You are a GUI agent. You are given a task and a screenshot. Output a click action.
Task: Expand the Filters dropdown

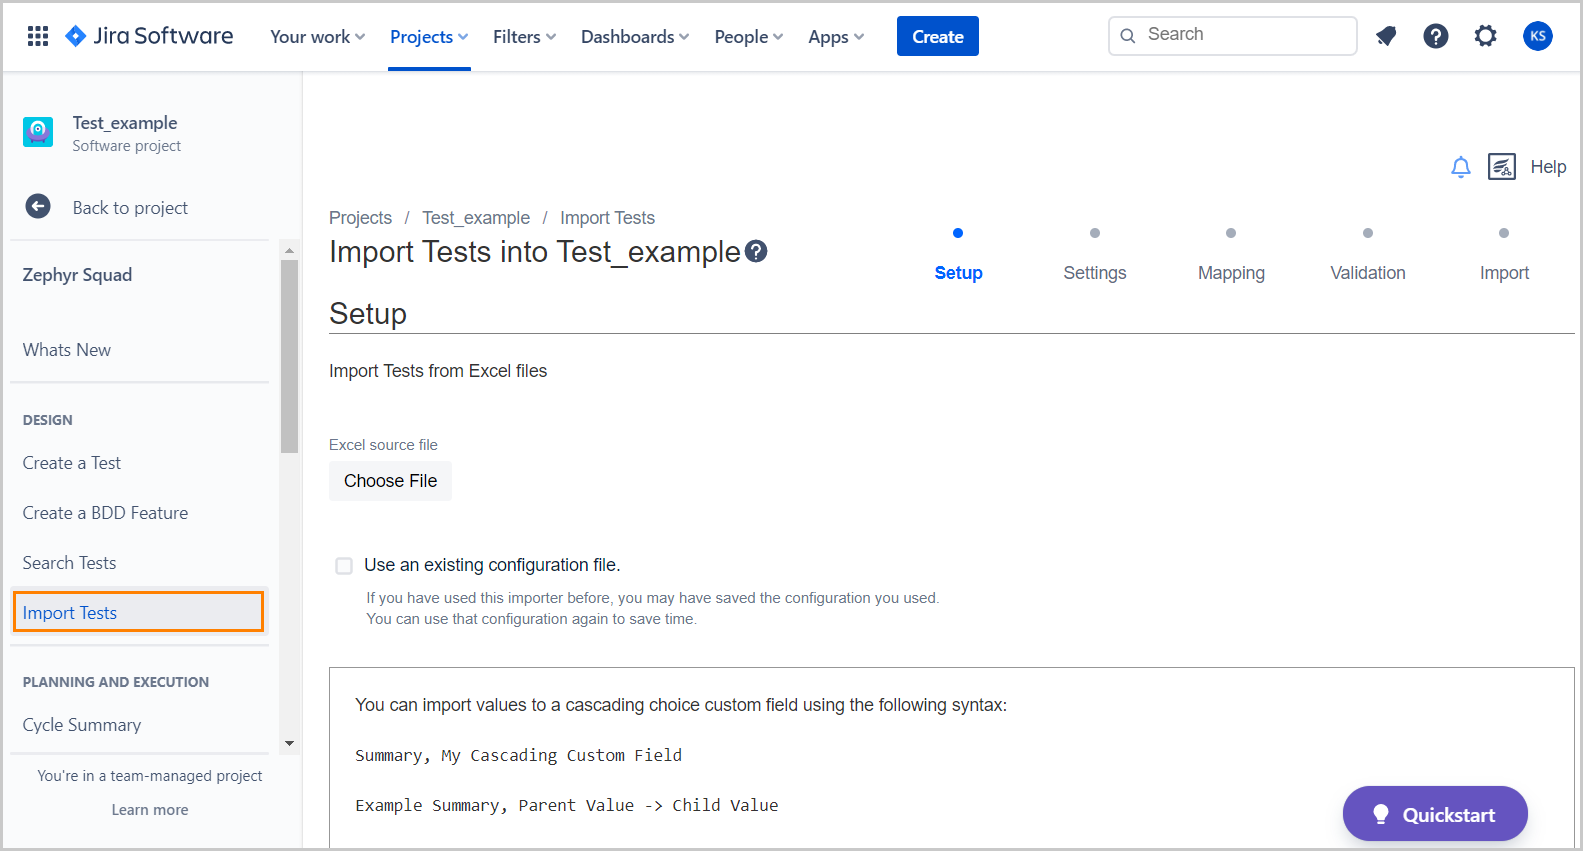point(525,37)
